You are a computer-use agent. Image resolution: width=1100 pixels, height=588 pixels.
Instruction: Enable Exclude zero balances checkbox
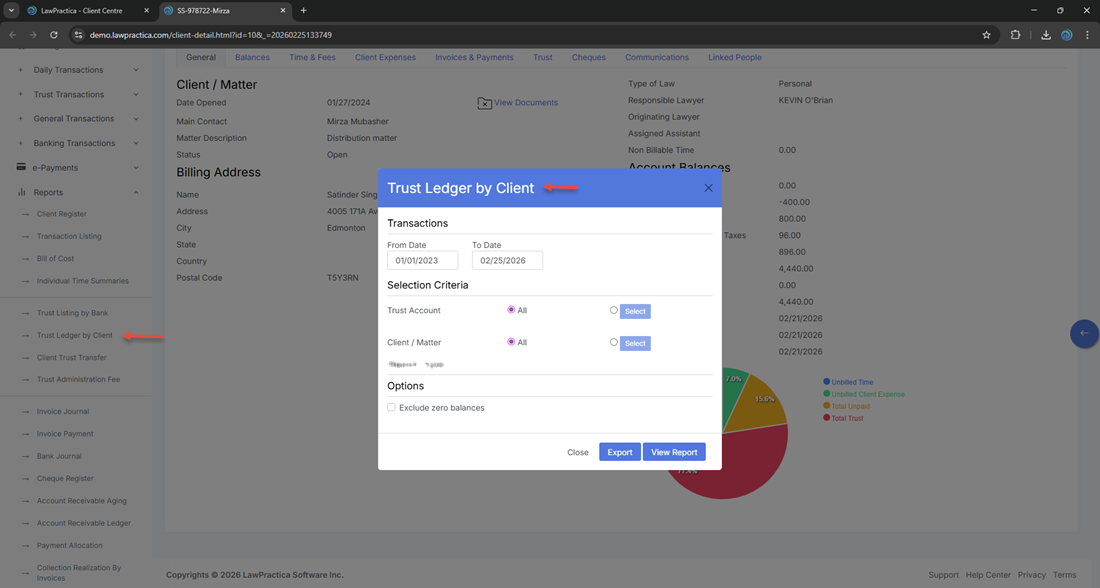[392, 407]
